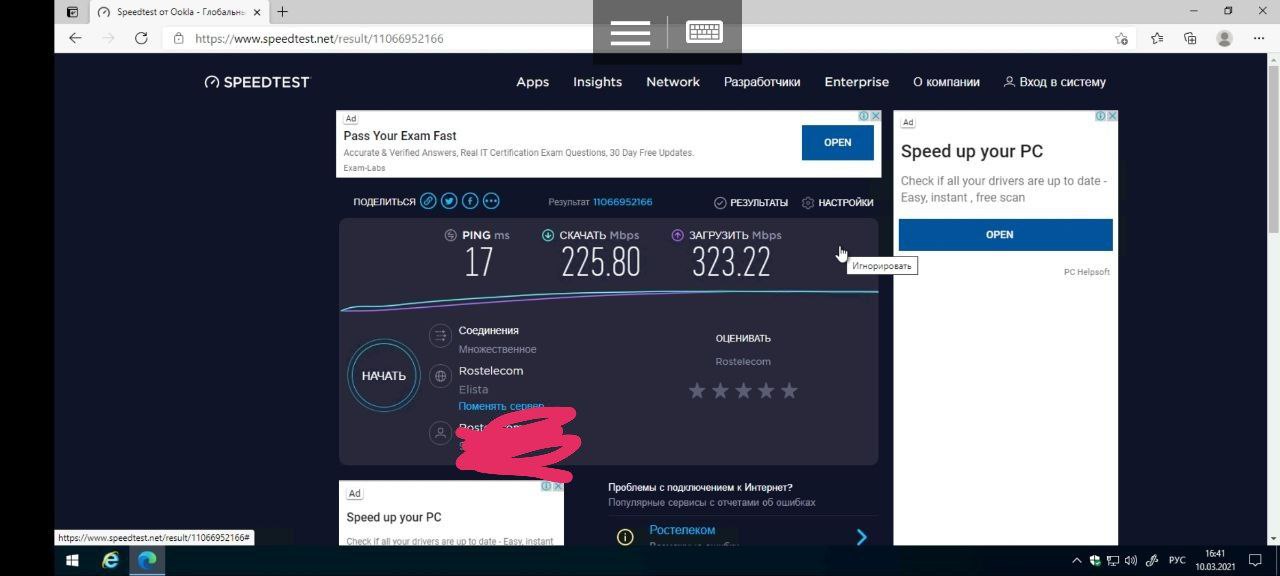The width and height of the screenshot is (1280, 576).
Task: Open the Enterprise menu item
Action: point(857,82)
